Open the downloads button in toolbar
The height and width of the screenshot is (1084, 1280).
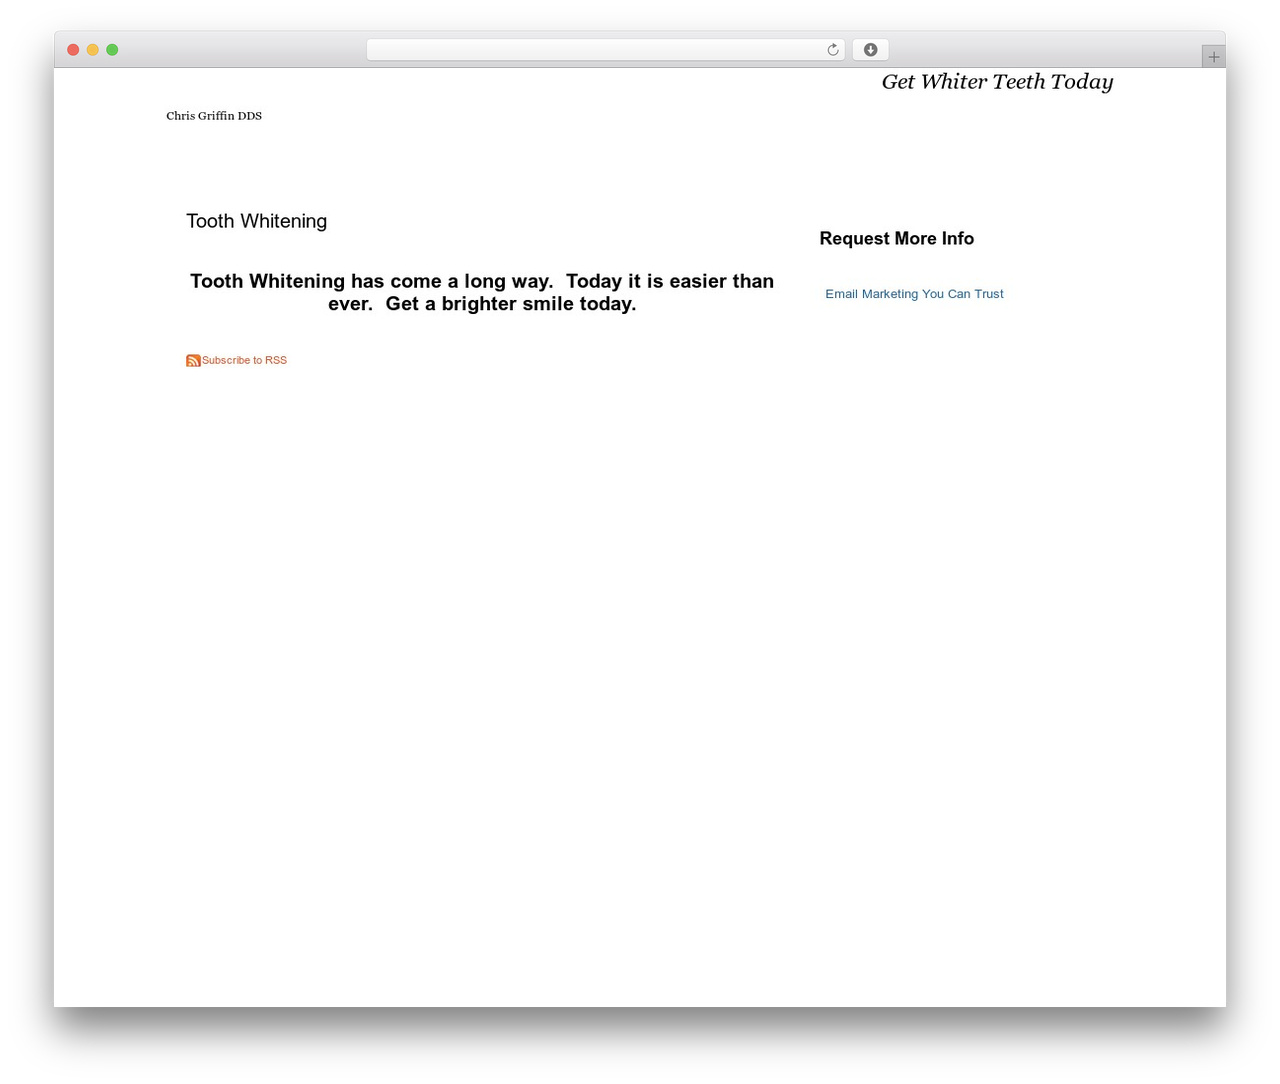[x=870, y=50]
